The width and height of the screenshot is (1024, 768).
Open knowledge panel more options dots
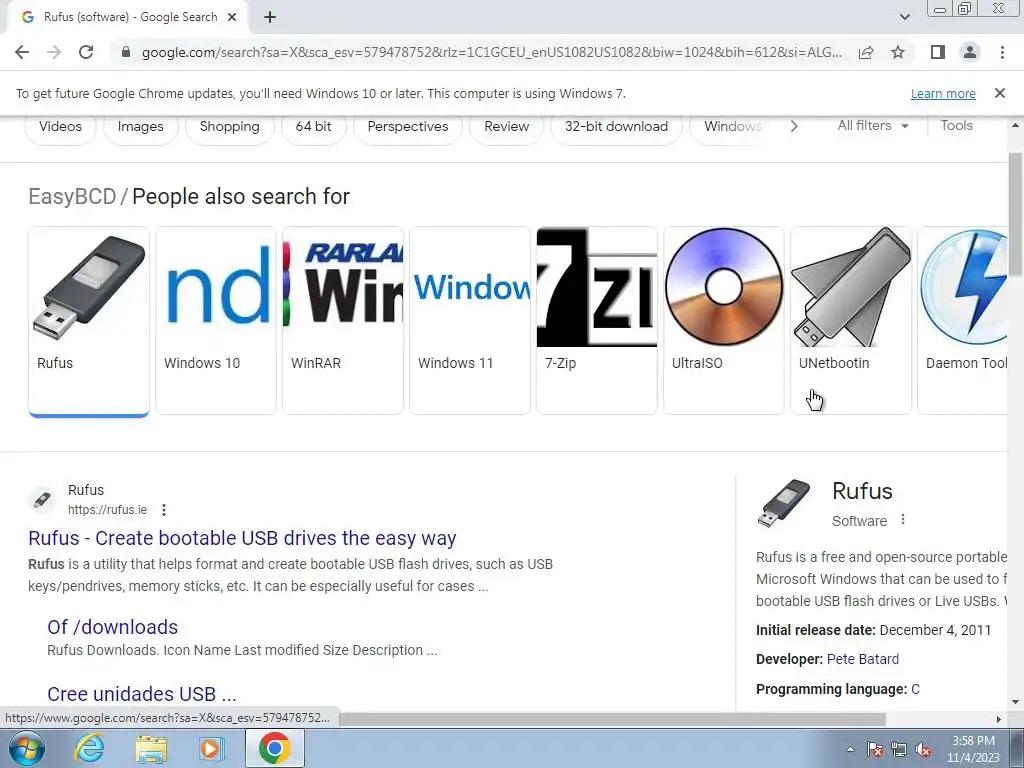pyautogui.click(x=903, y=520)
